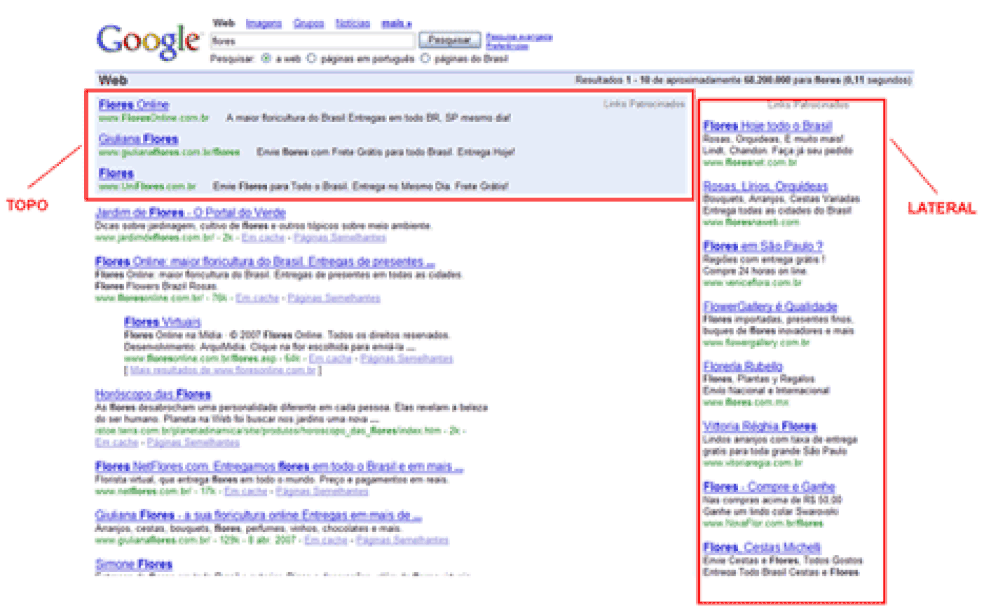Click the Pesquisar search button

pos(449,40)
